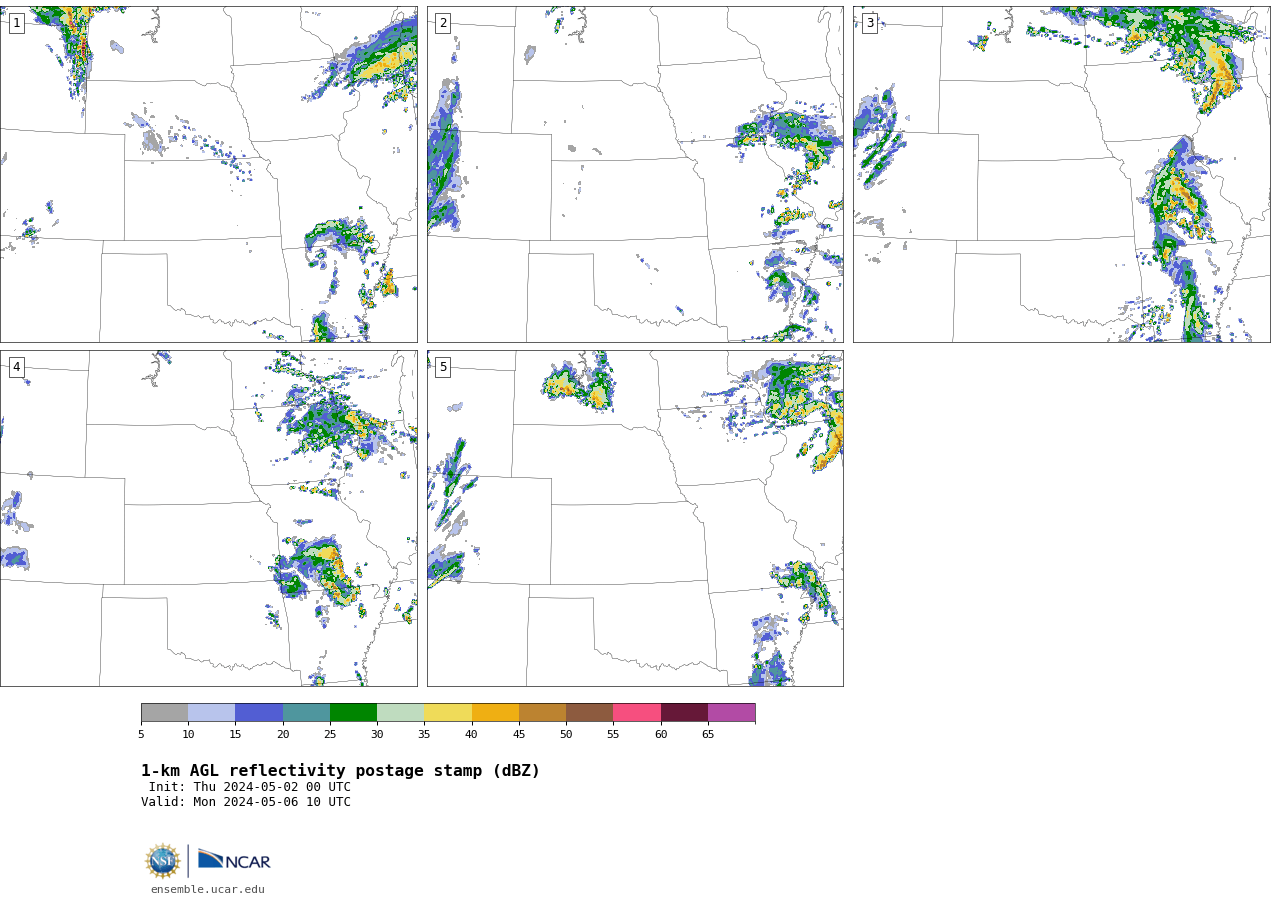Click the NCAR logo
The height and width of the screenshot is (901, 1280).
(234, 860)
